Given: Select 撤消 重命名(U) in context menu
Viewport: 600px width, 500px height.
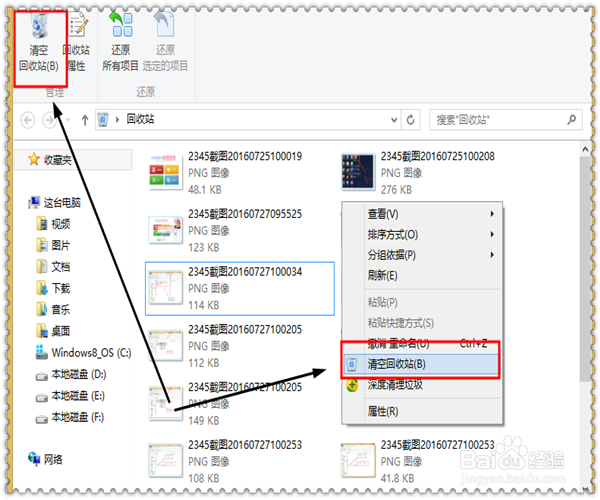Looking at the screenshot, I should [x=421, y=344].
